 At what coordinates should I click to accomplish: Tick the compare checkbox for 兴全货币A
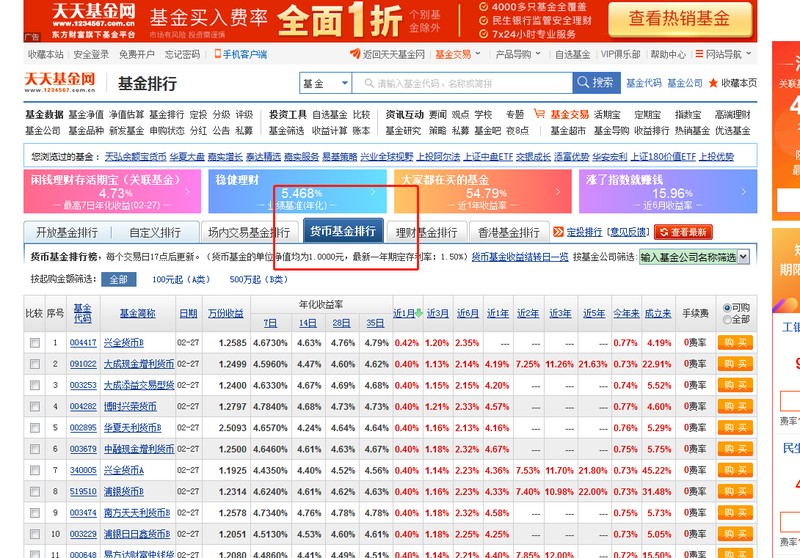(35, 470)
